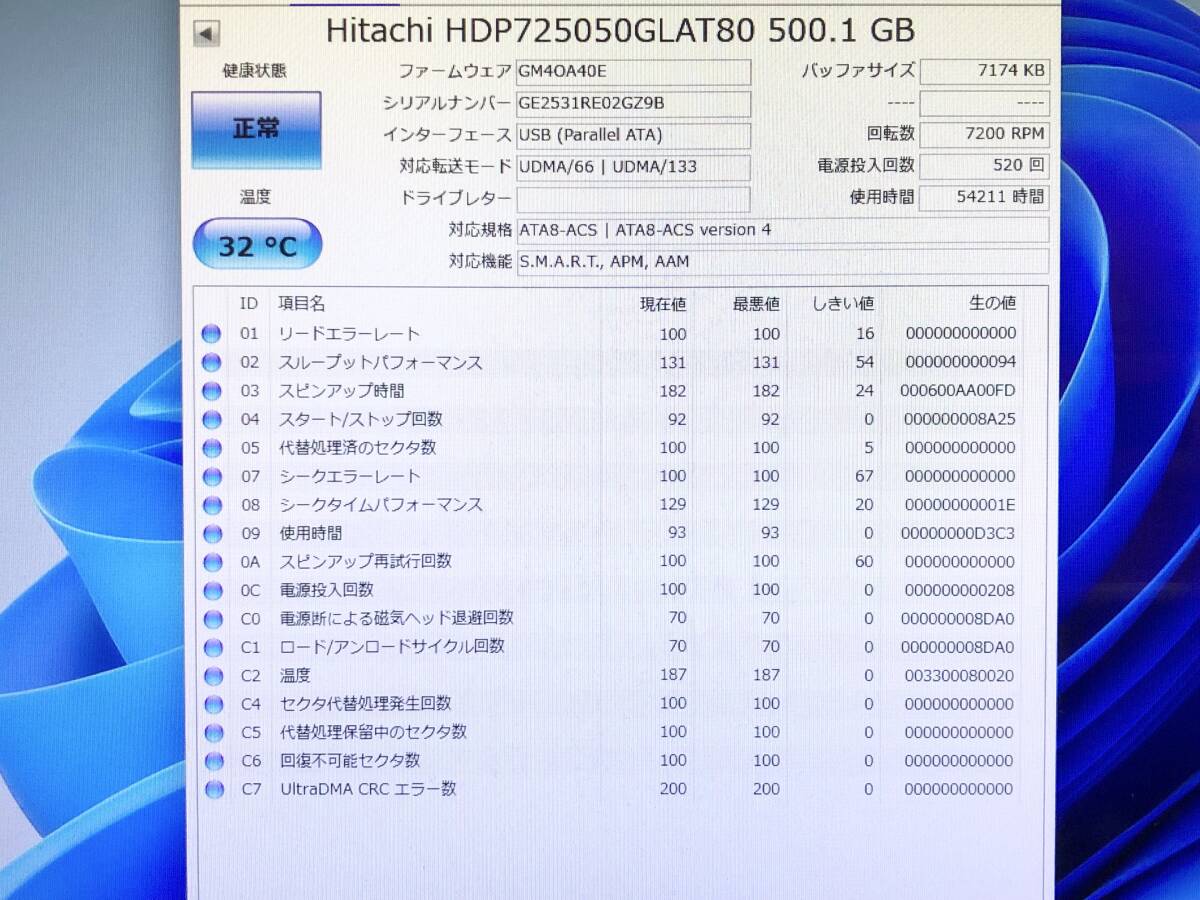Click the 対応機能 field S.M.A.R.T., APM, AAM
1200x900 pixels.
pyautogui.click(x=783, y=262)
